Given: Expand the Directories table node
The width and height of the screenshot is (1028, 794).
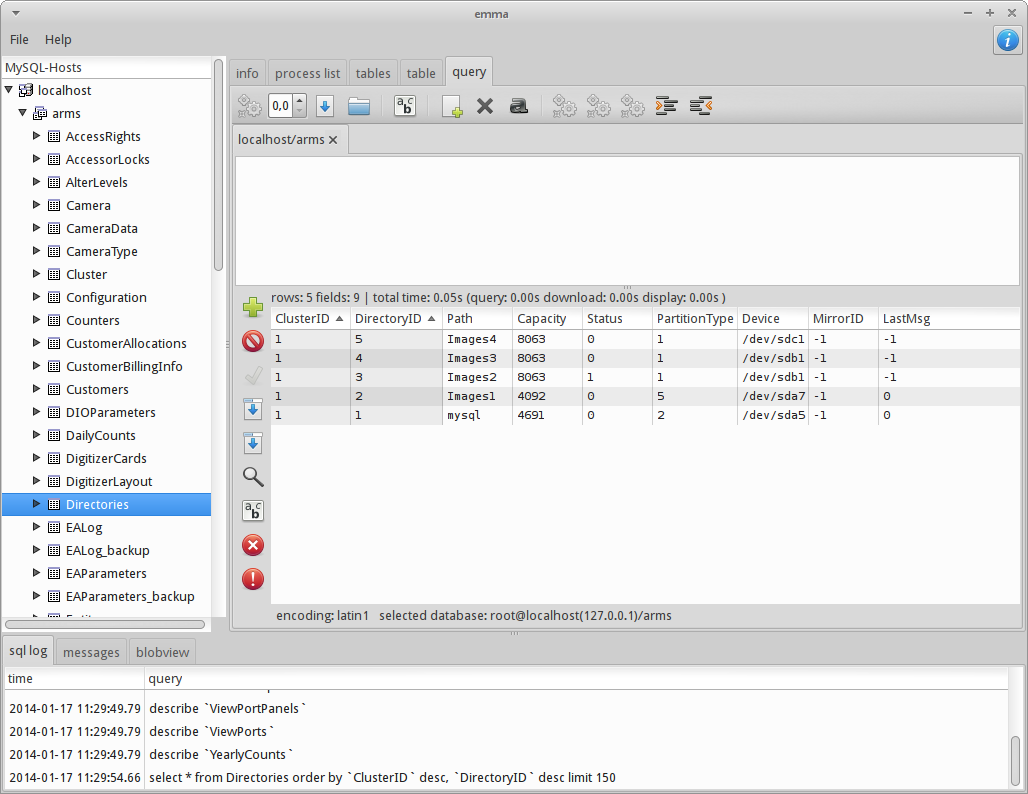Looking at the screenshot, I should (36, 504).
